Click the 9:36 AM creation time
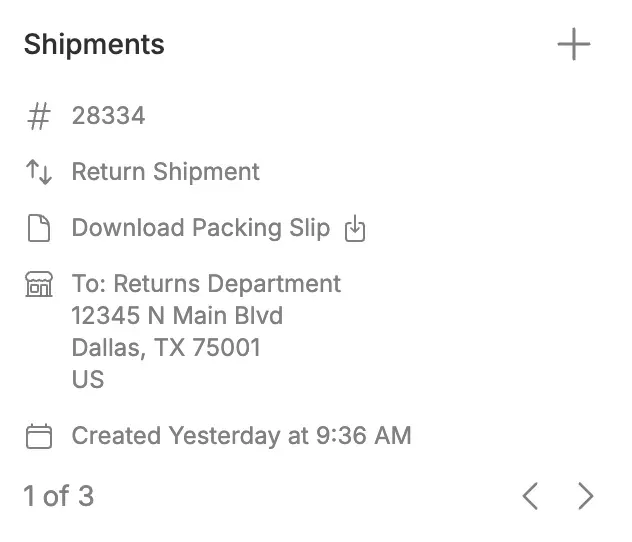The height and width of the screenshot is (542, 632). (364, 436)
